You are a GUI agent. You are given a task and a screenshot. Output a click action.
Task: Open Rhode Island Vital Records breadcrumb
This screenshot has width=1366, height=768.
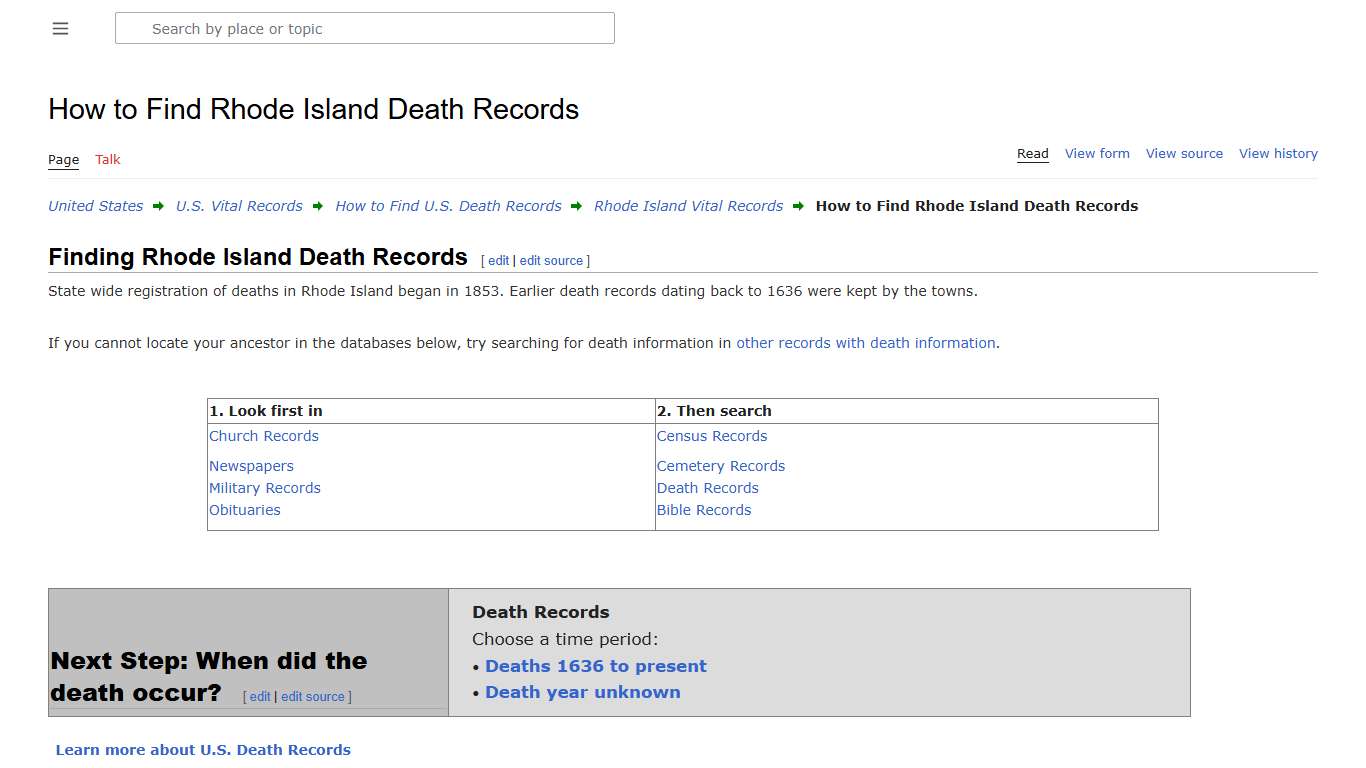[688, 206]
